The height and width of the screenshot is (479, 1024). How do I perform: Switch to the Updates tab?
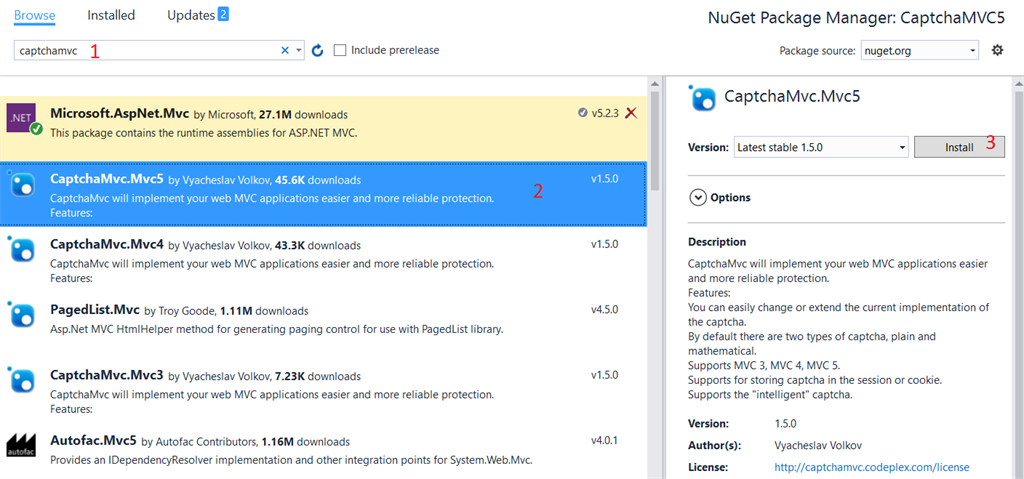(197, 15)
